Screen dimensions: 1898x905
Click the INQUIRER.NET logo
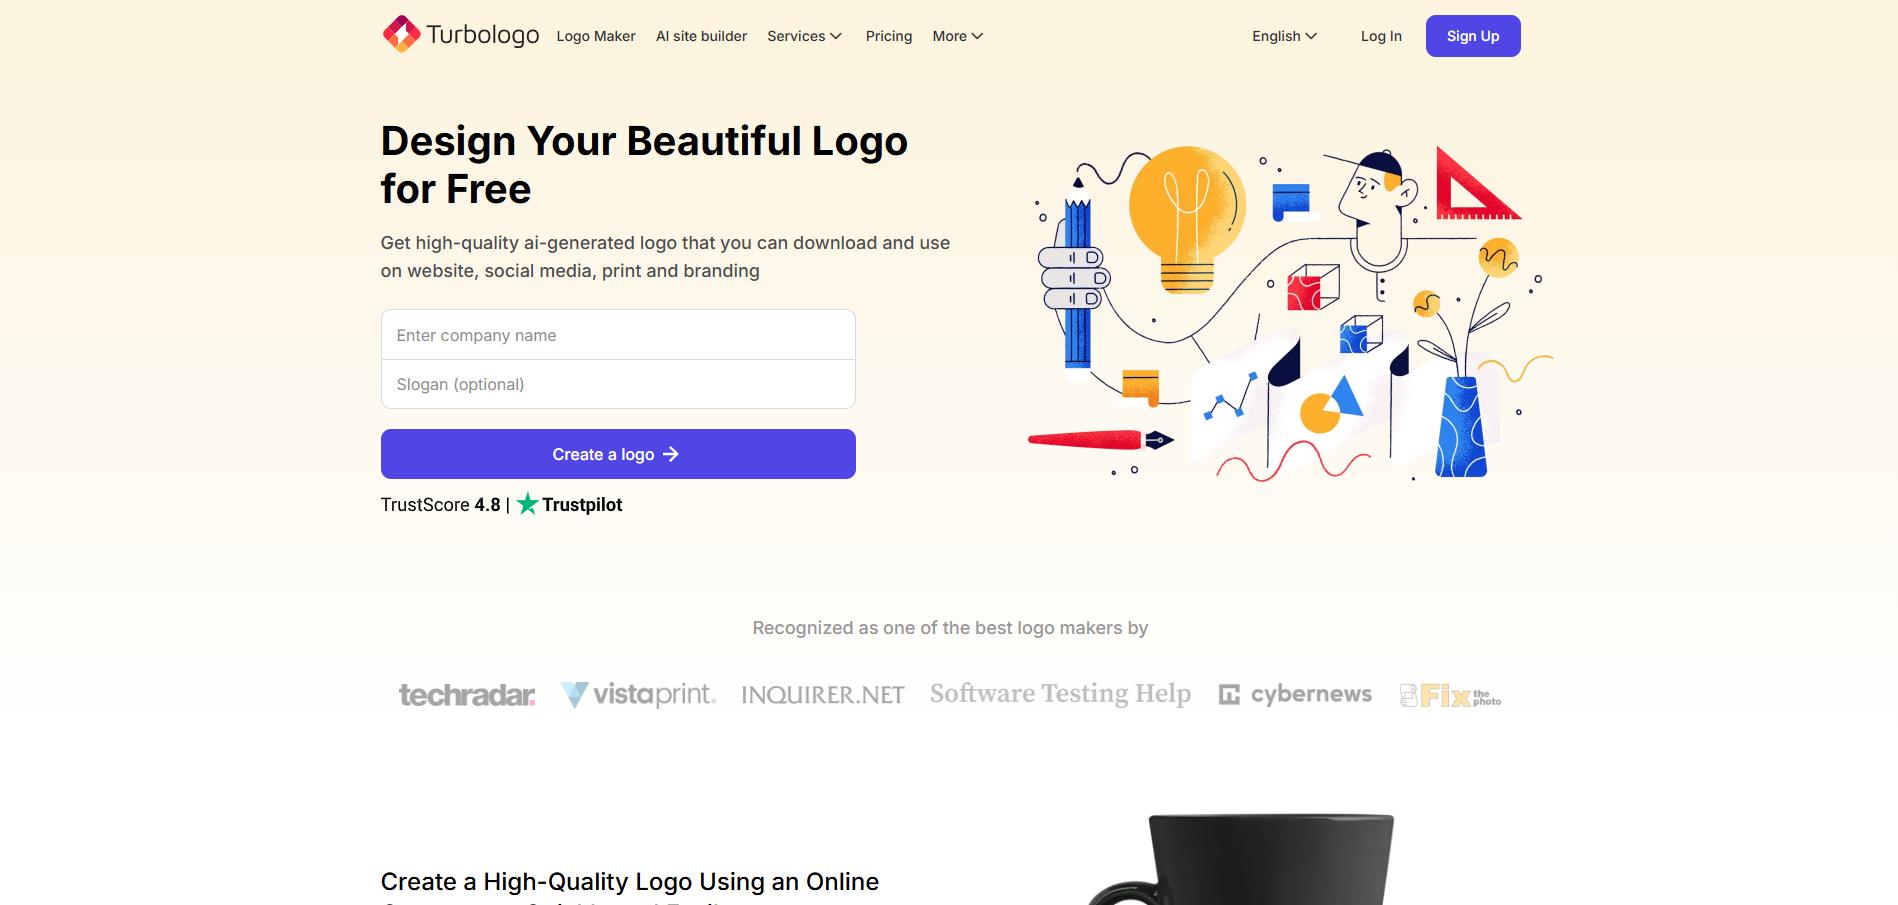pyautogui.click(x=822, y=695)
